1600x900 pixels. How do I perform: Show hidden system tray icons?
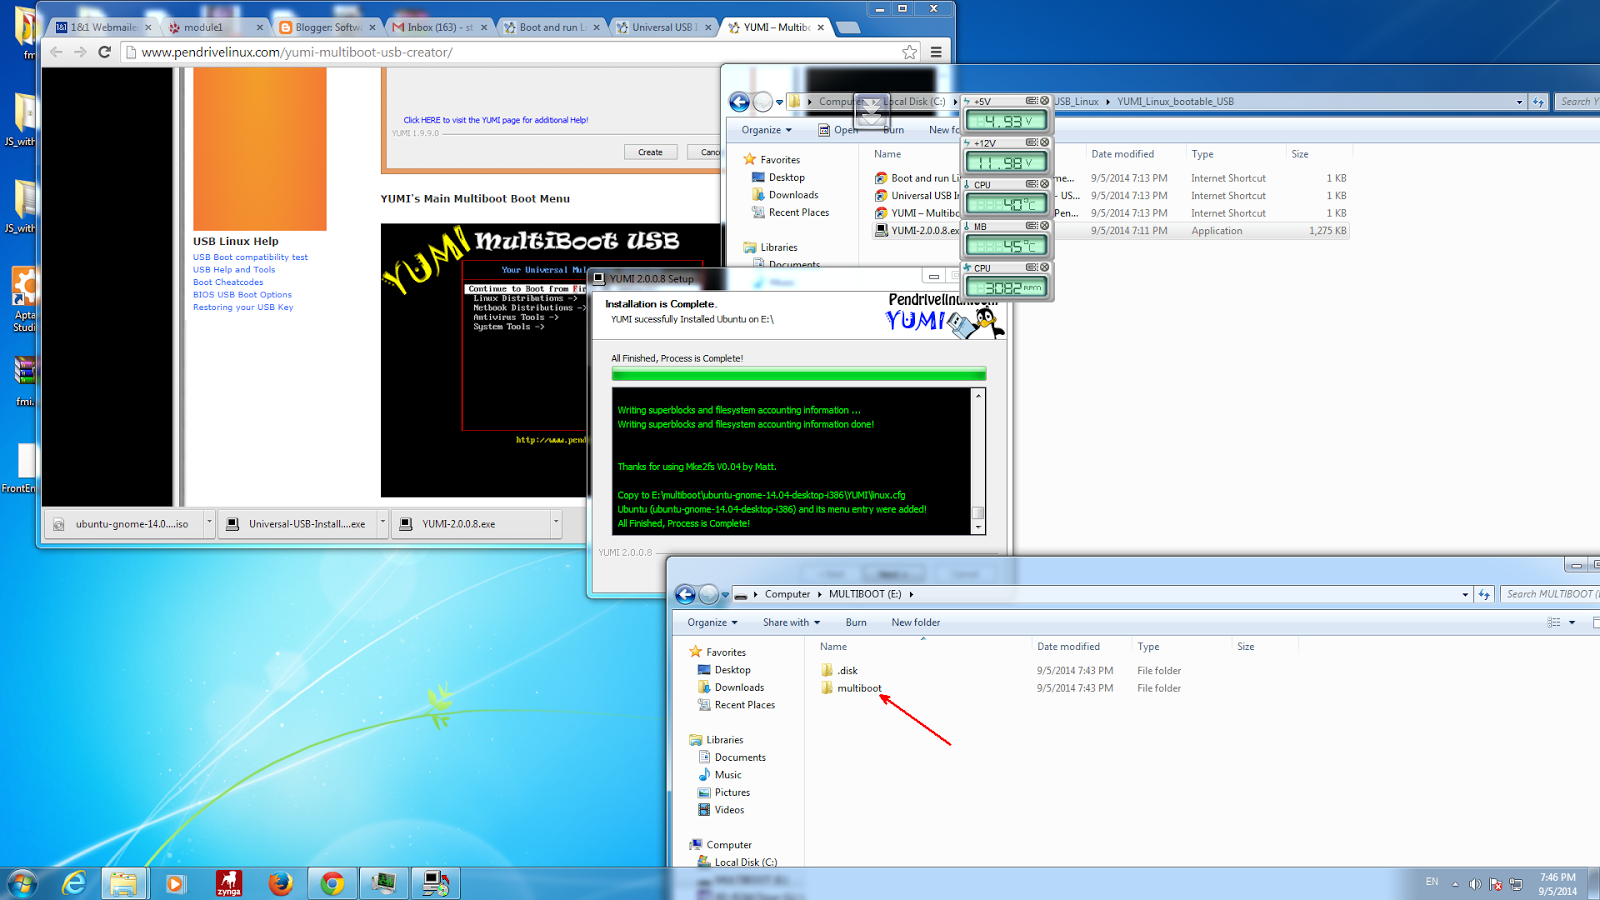[x=1455, y=884]
